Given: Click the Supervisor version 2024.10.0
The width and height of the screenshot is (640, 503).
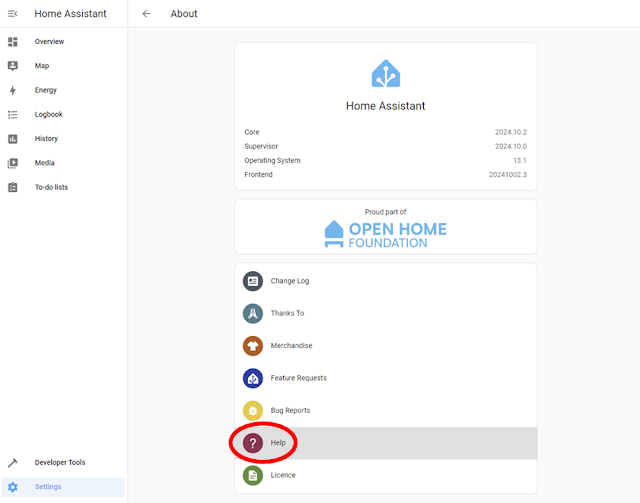Looking at the screenshot, I should (x=511, y=146).
